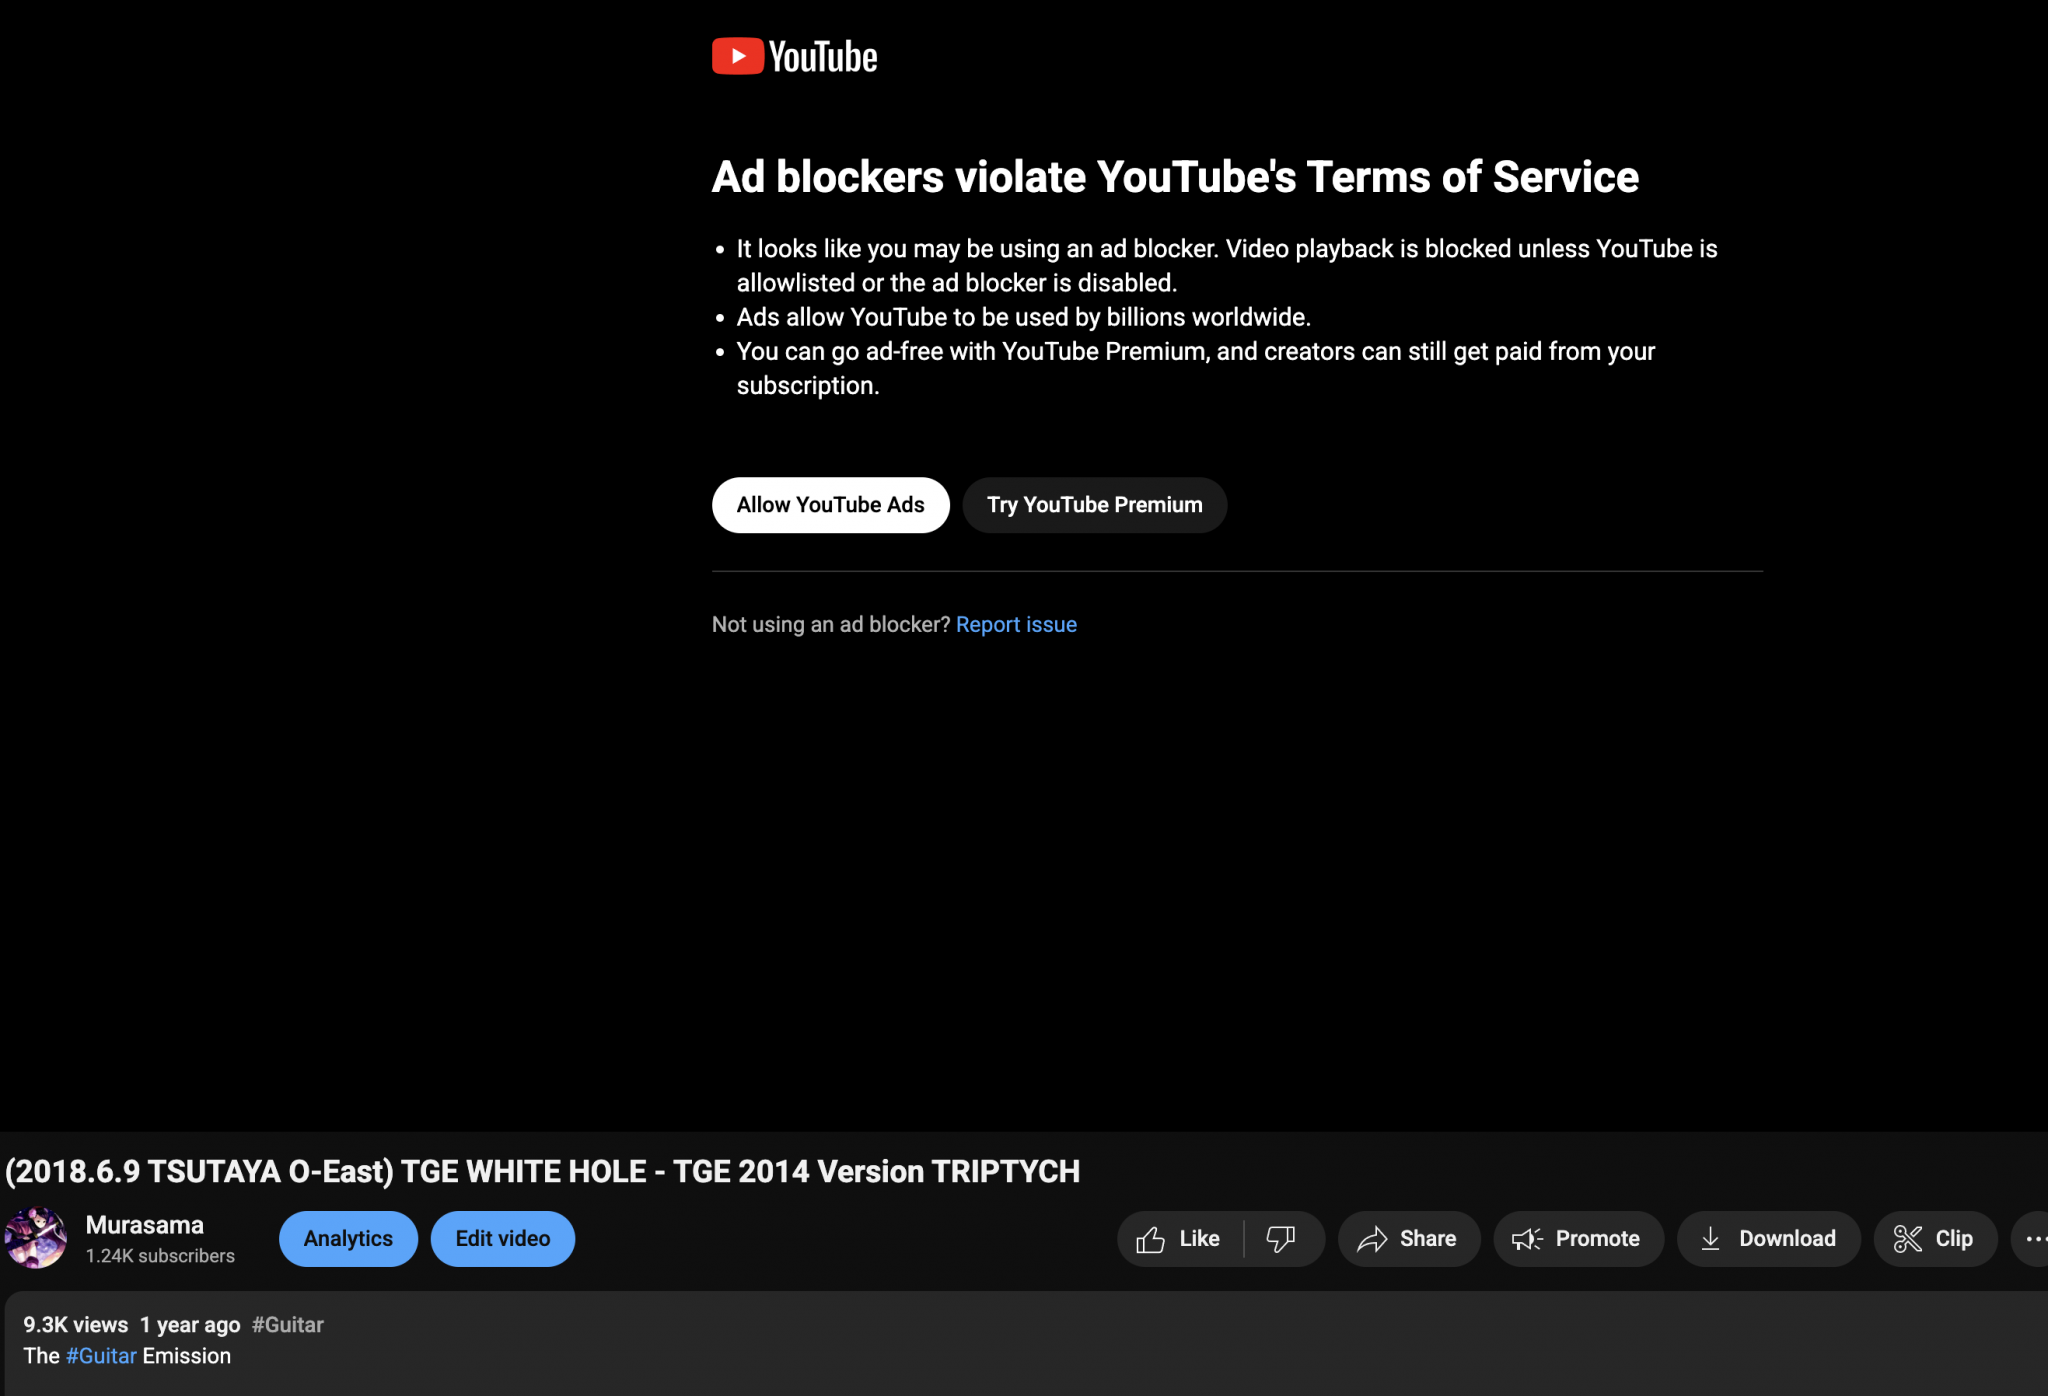Open Analytics for this video
Screen dimensions: 2048x1396
click(x=348, y=1239)
